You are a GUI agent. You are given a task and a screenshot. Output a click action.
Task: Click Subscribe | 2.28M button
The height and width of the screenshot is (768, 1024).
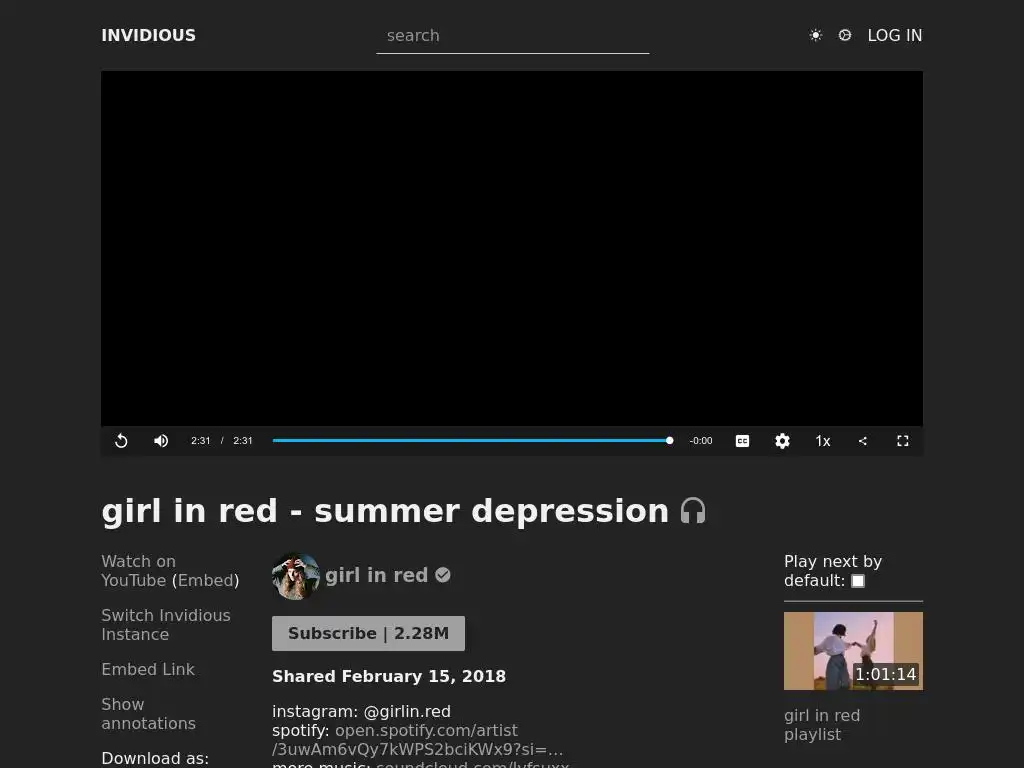[368, 633]
